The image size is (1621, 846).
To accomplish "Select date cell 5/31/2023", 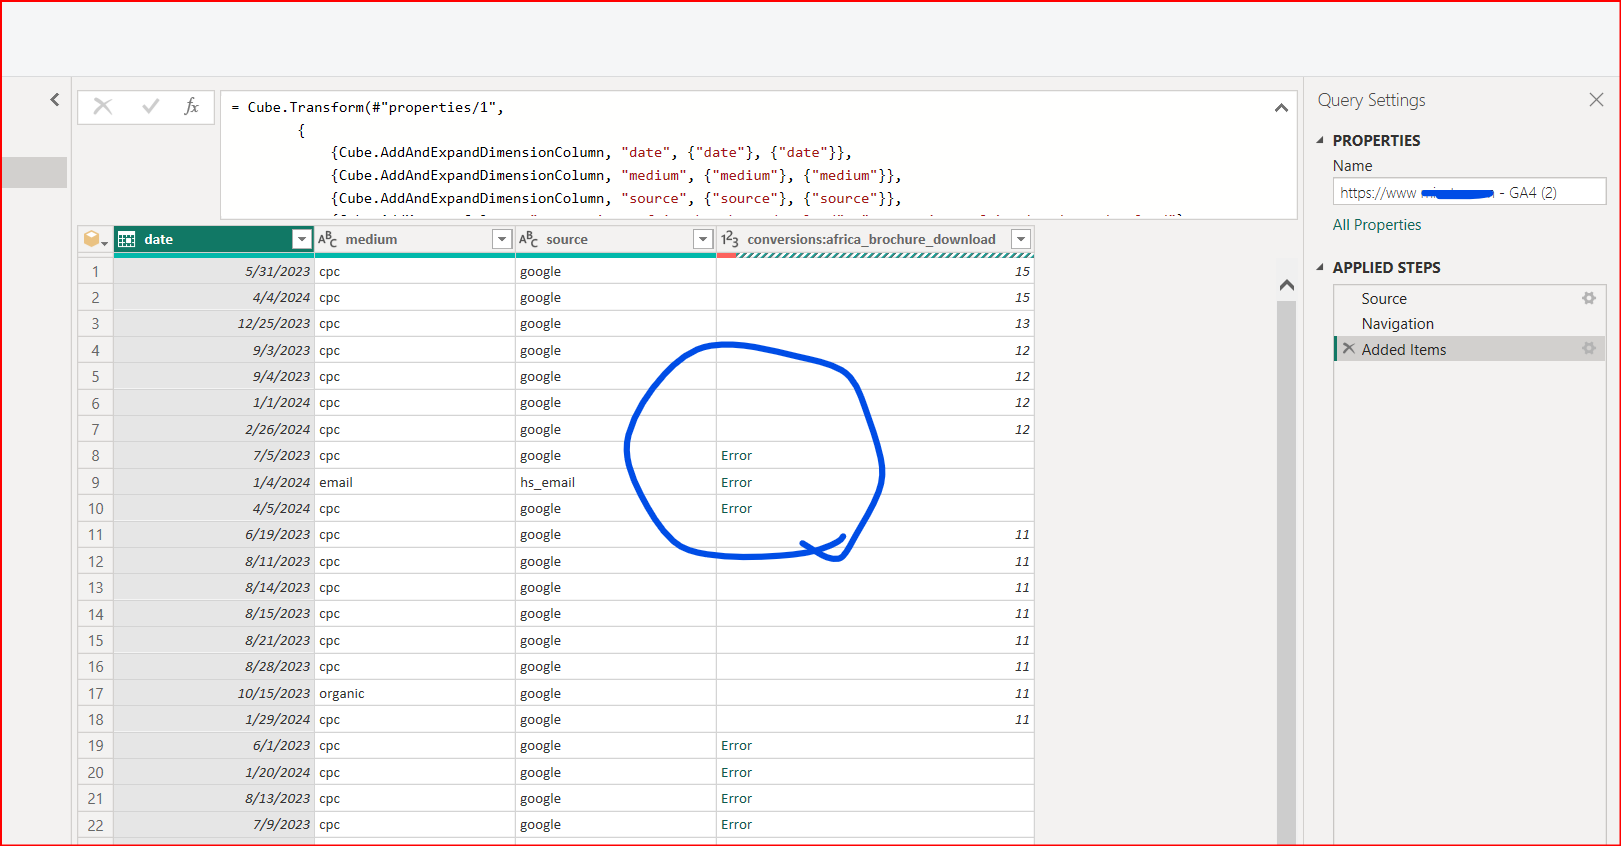I will [x=214, y=271].
